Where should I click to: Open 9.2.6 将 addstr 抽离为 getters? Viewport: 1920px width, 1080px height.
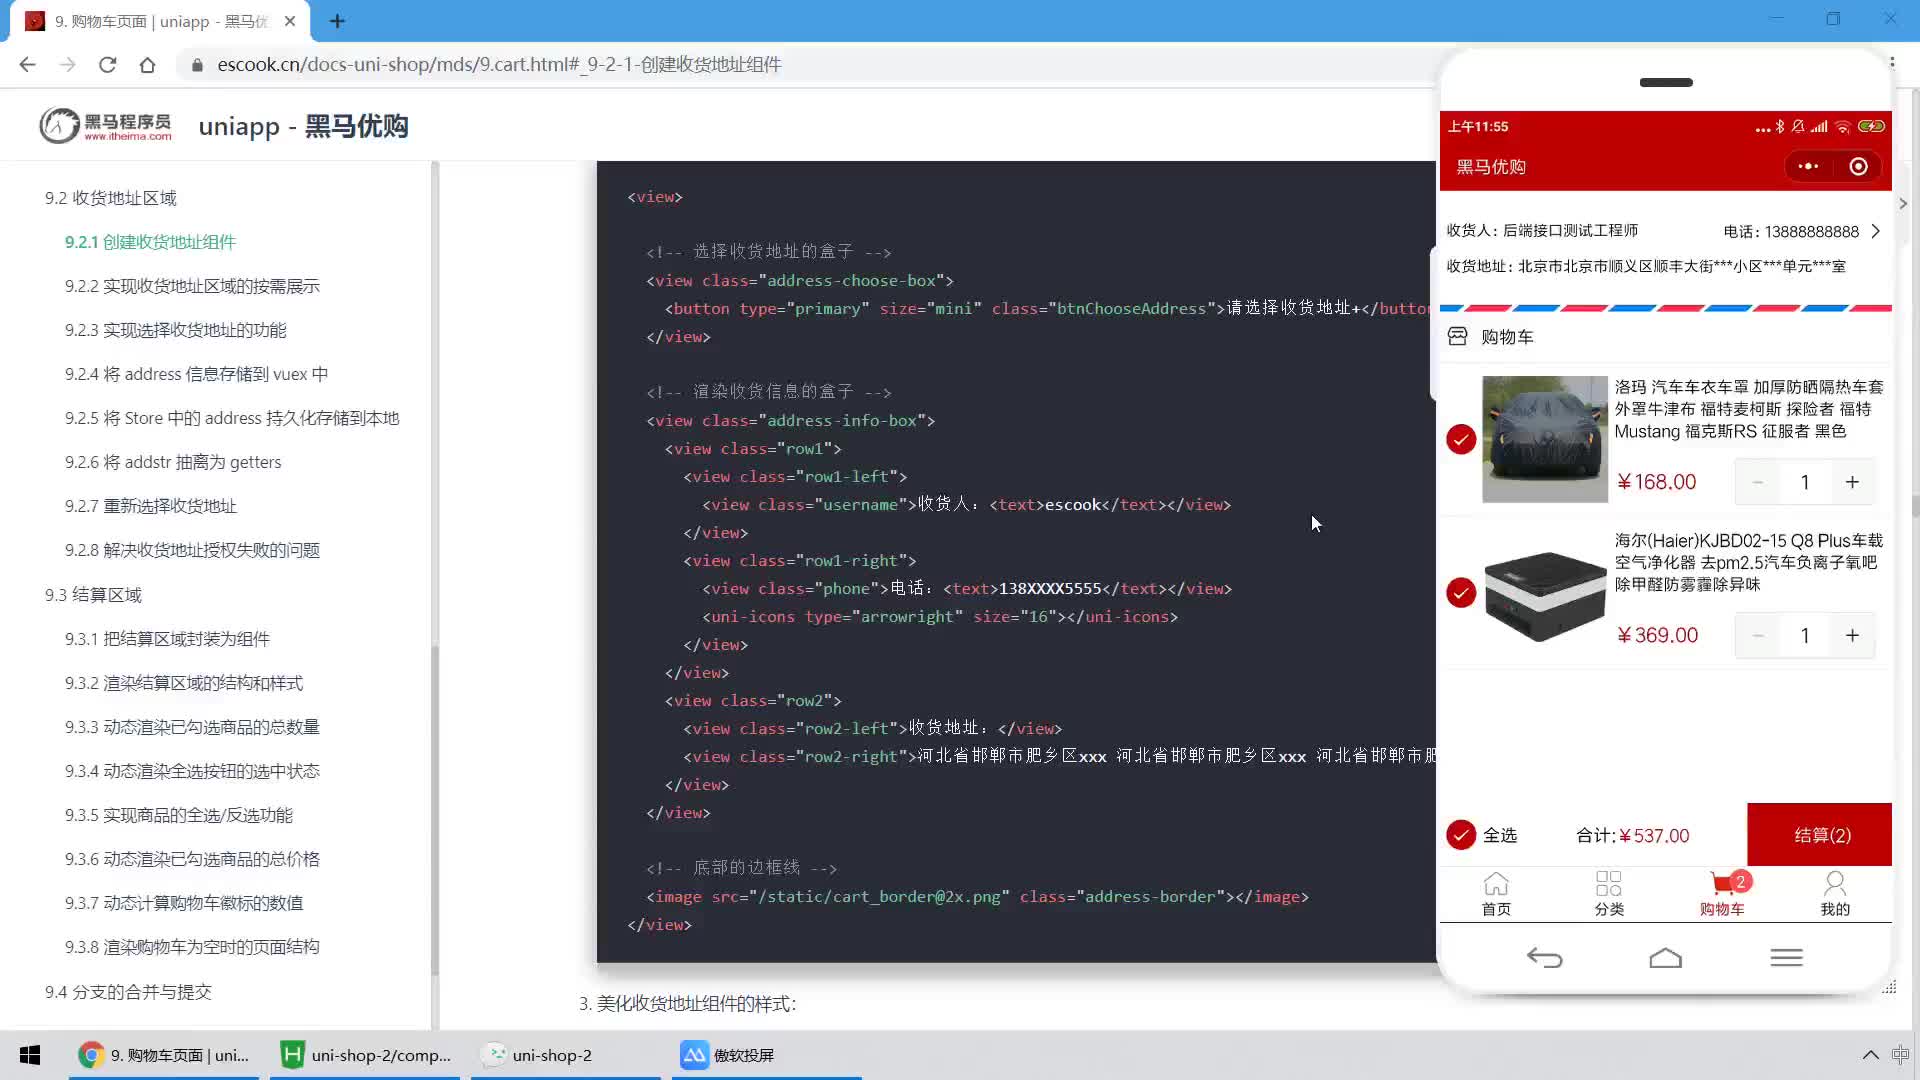[173, 462]
